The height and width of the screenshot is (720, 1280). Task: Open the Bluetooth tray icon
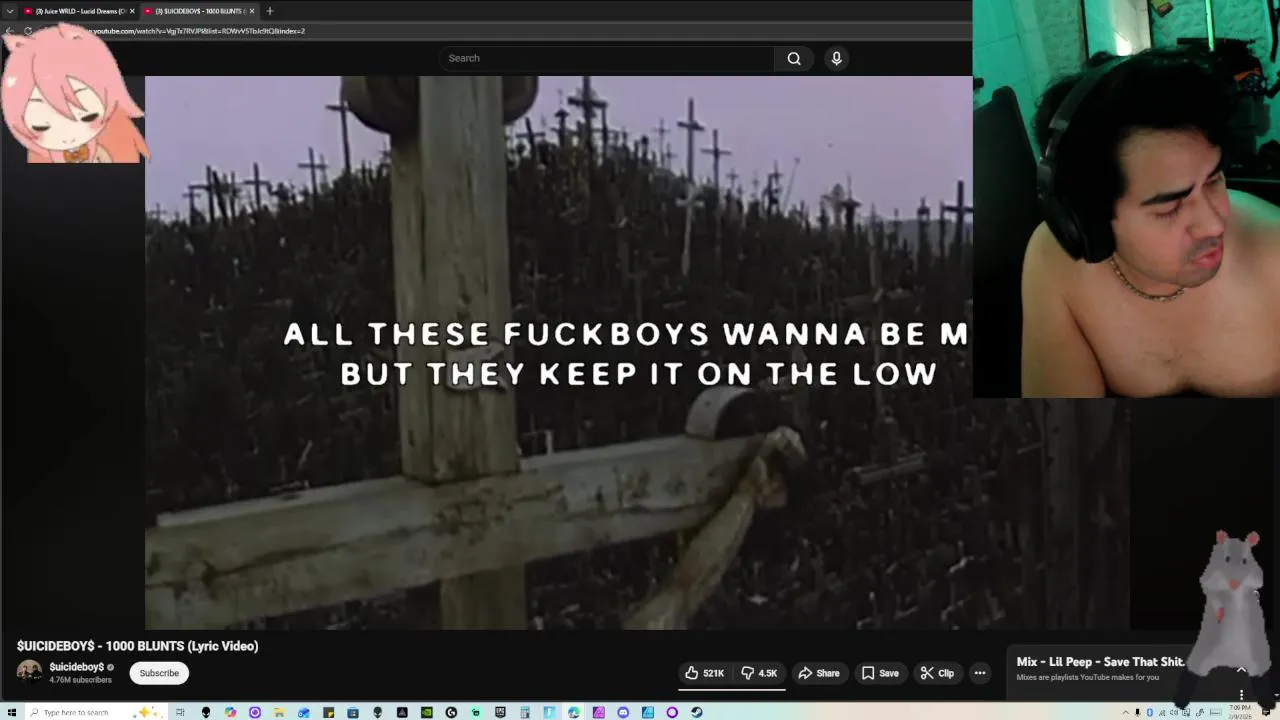1150,712
